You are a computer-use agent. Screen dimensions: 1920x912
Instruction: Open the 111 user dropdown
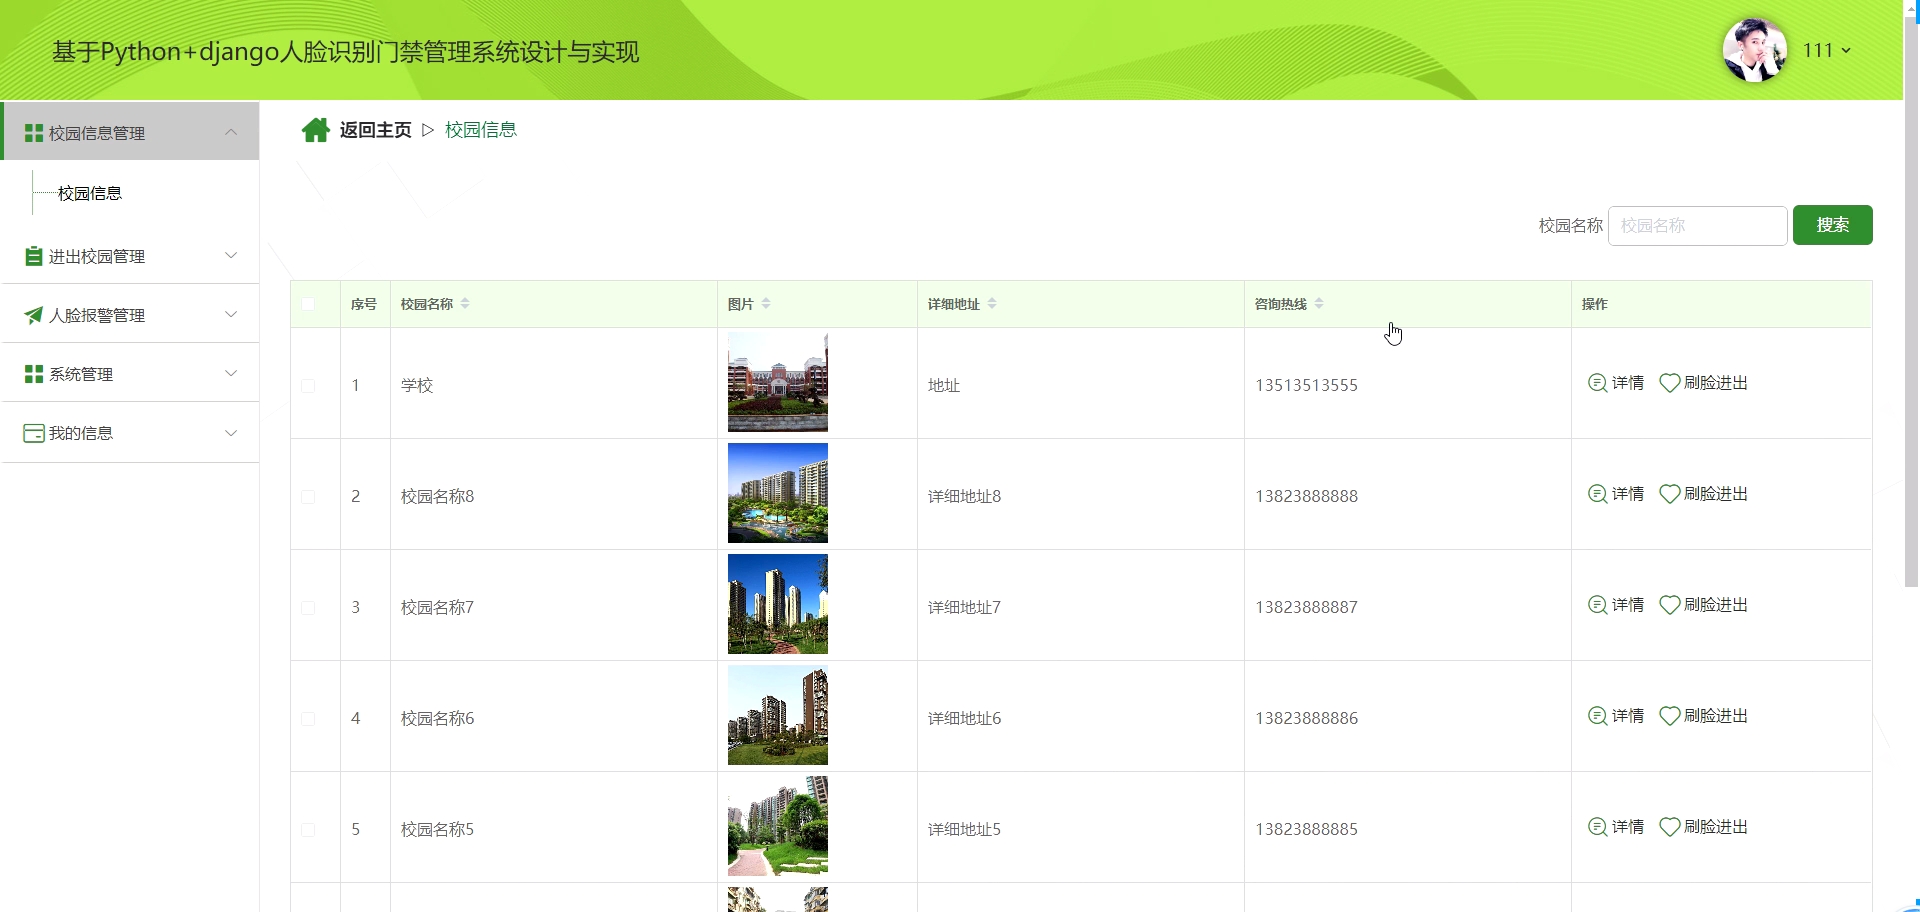coord(1827,50)
